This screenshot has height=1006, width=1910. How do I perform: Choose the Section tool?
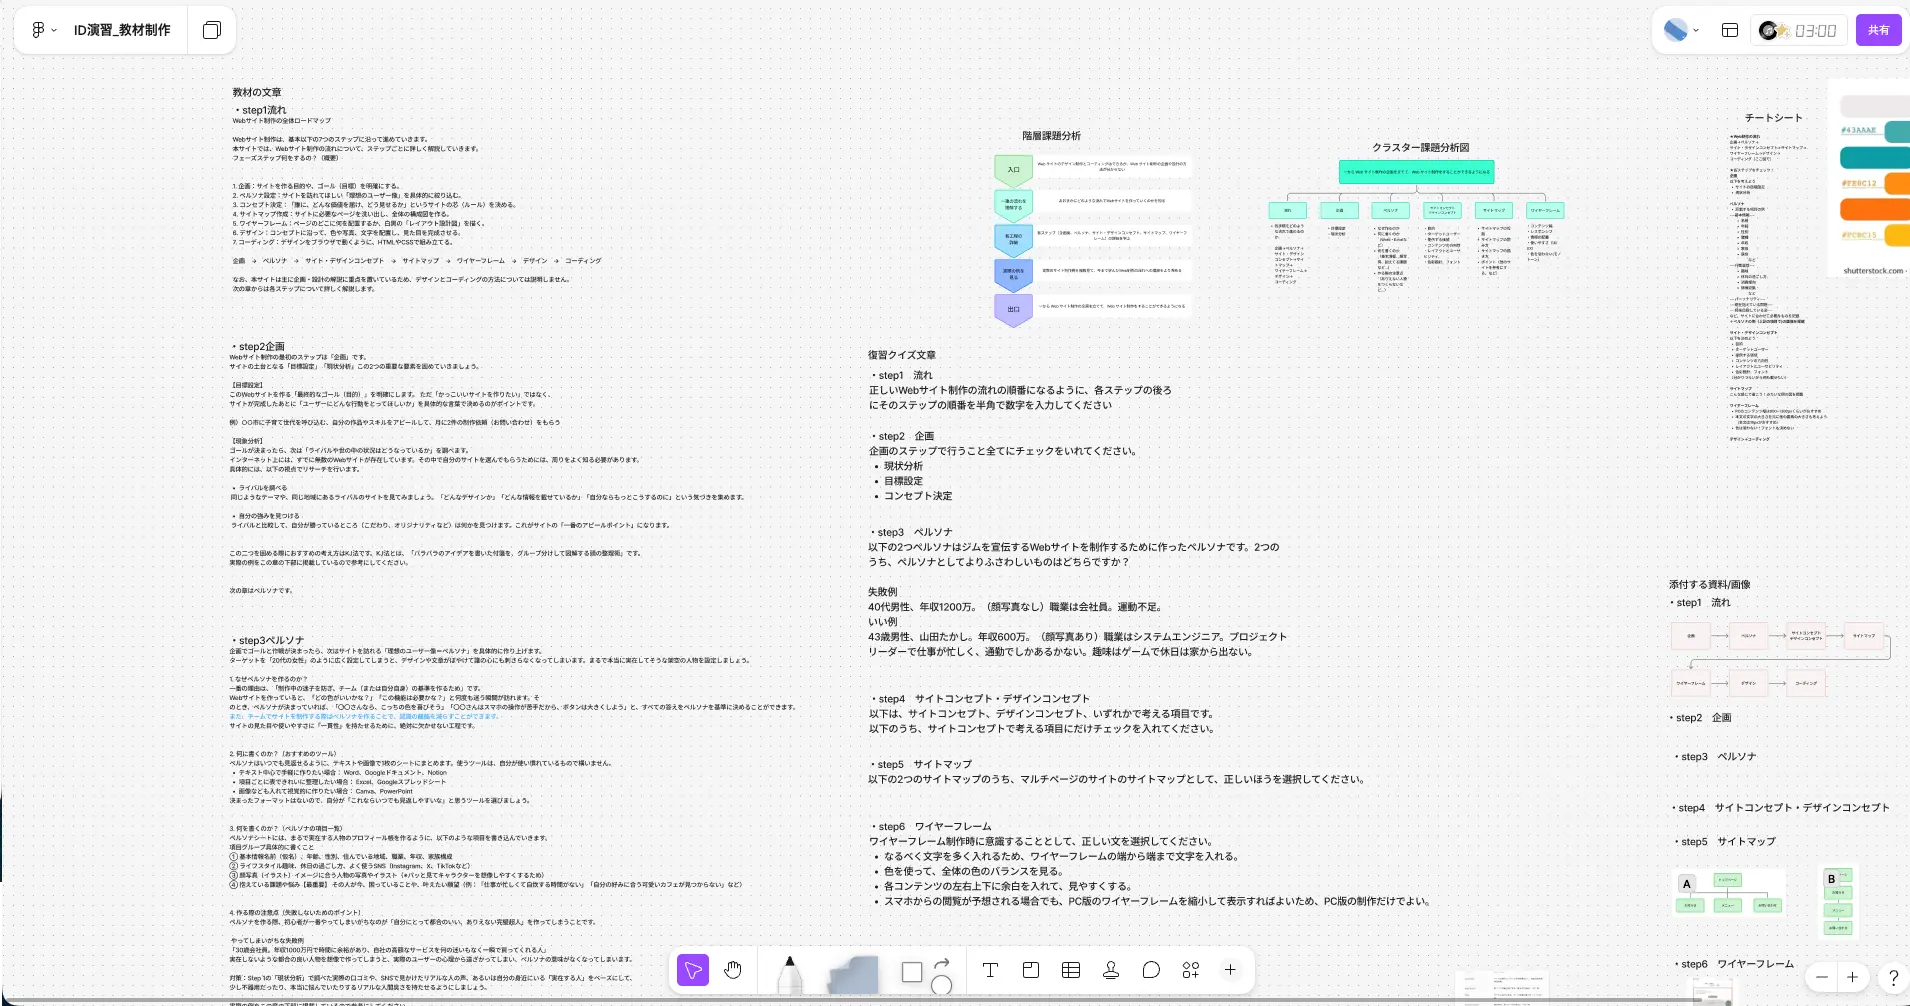tap(1031, 970)
